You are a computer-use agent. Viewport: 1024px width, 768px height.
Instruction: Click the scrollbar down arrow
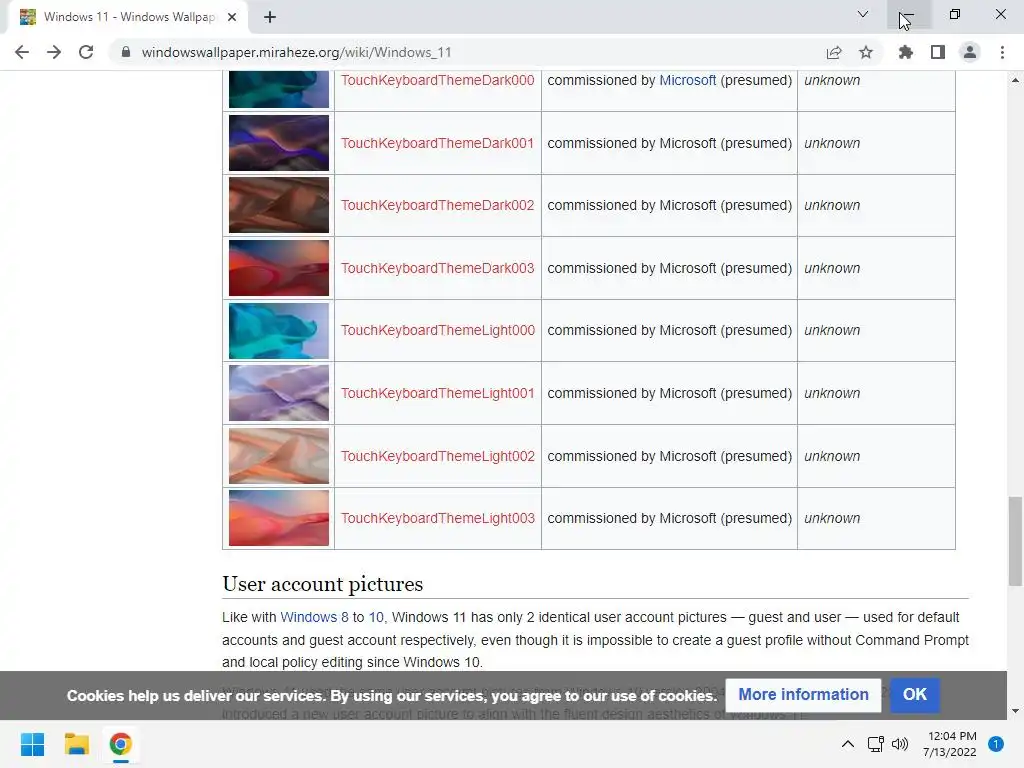(x=1015, y=711)
